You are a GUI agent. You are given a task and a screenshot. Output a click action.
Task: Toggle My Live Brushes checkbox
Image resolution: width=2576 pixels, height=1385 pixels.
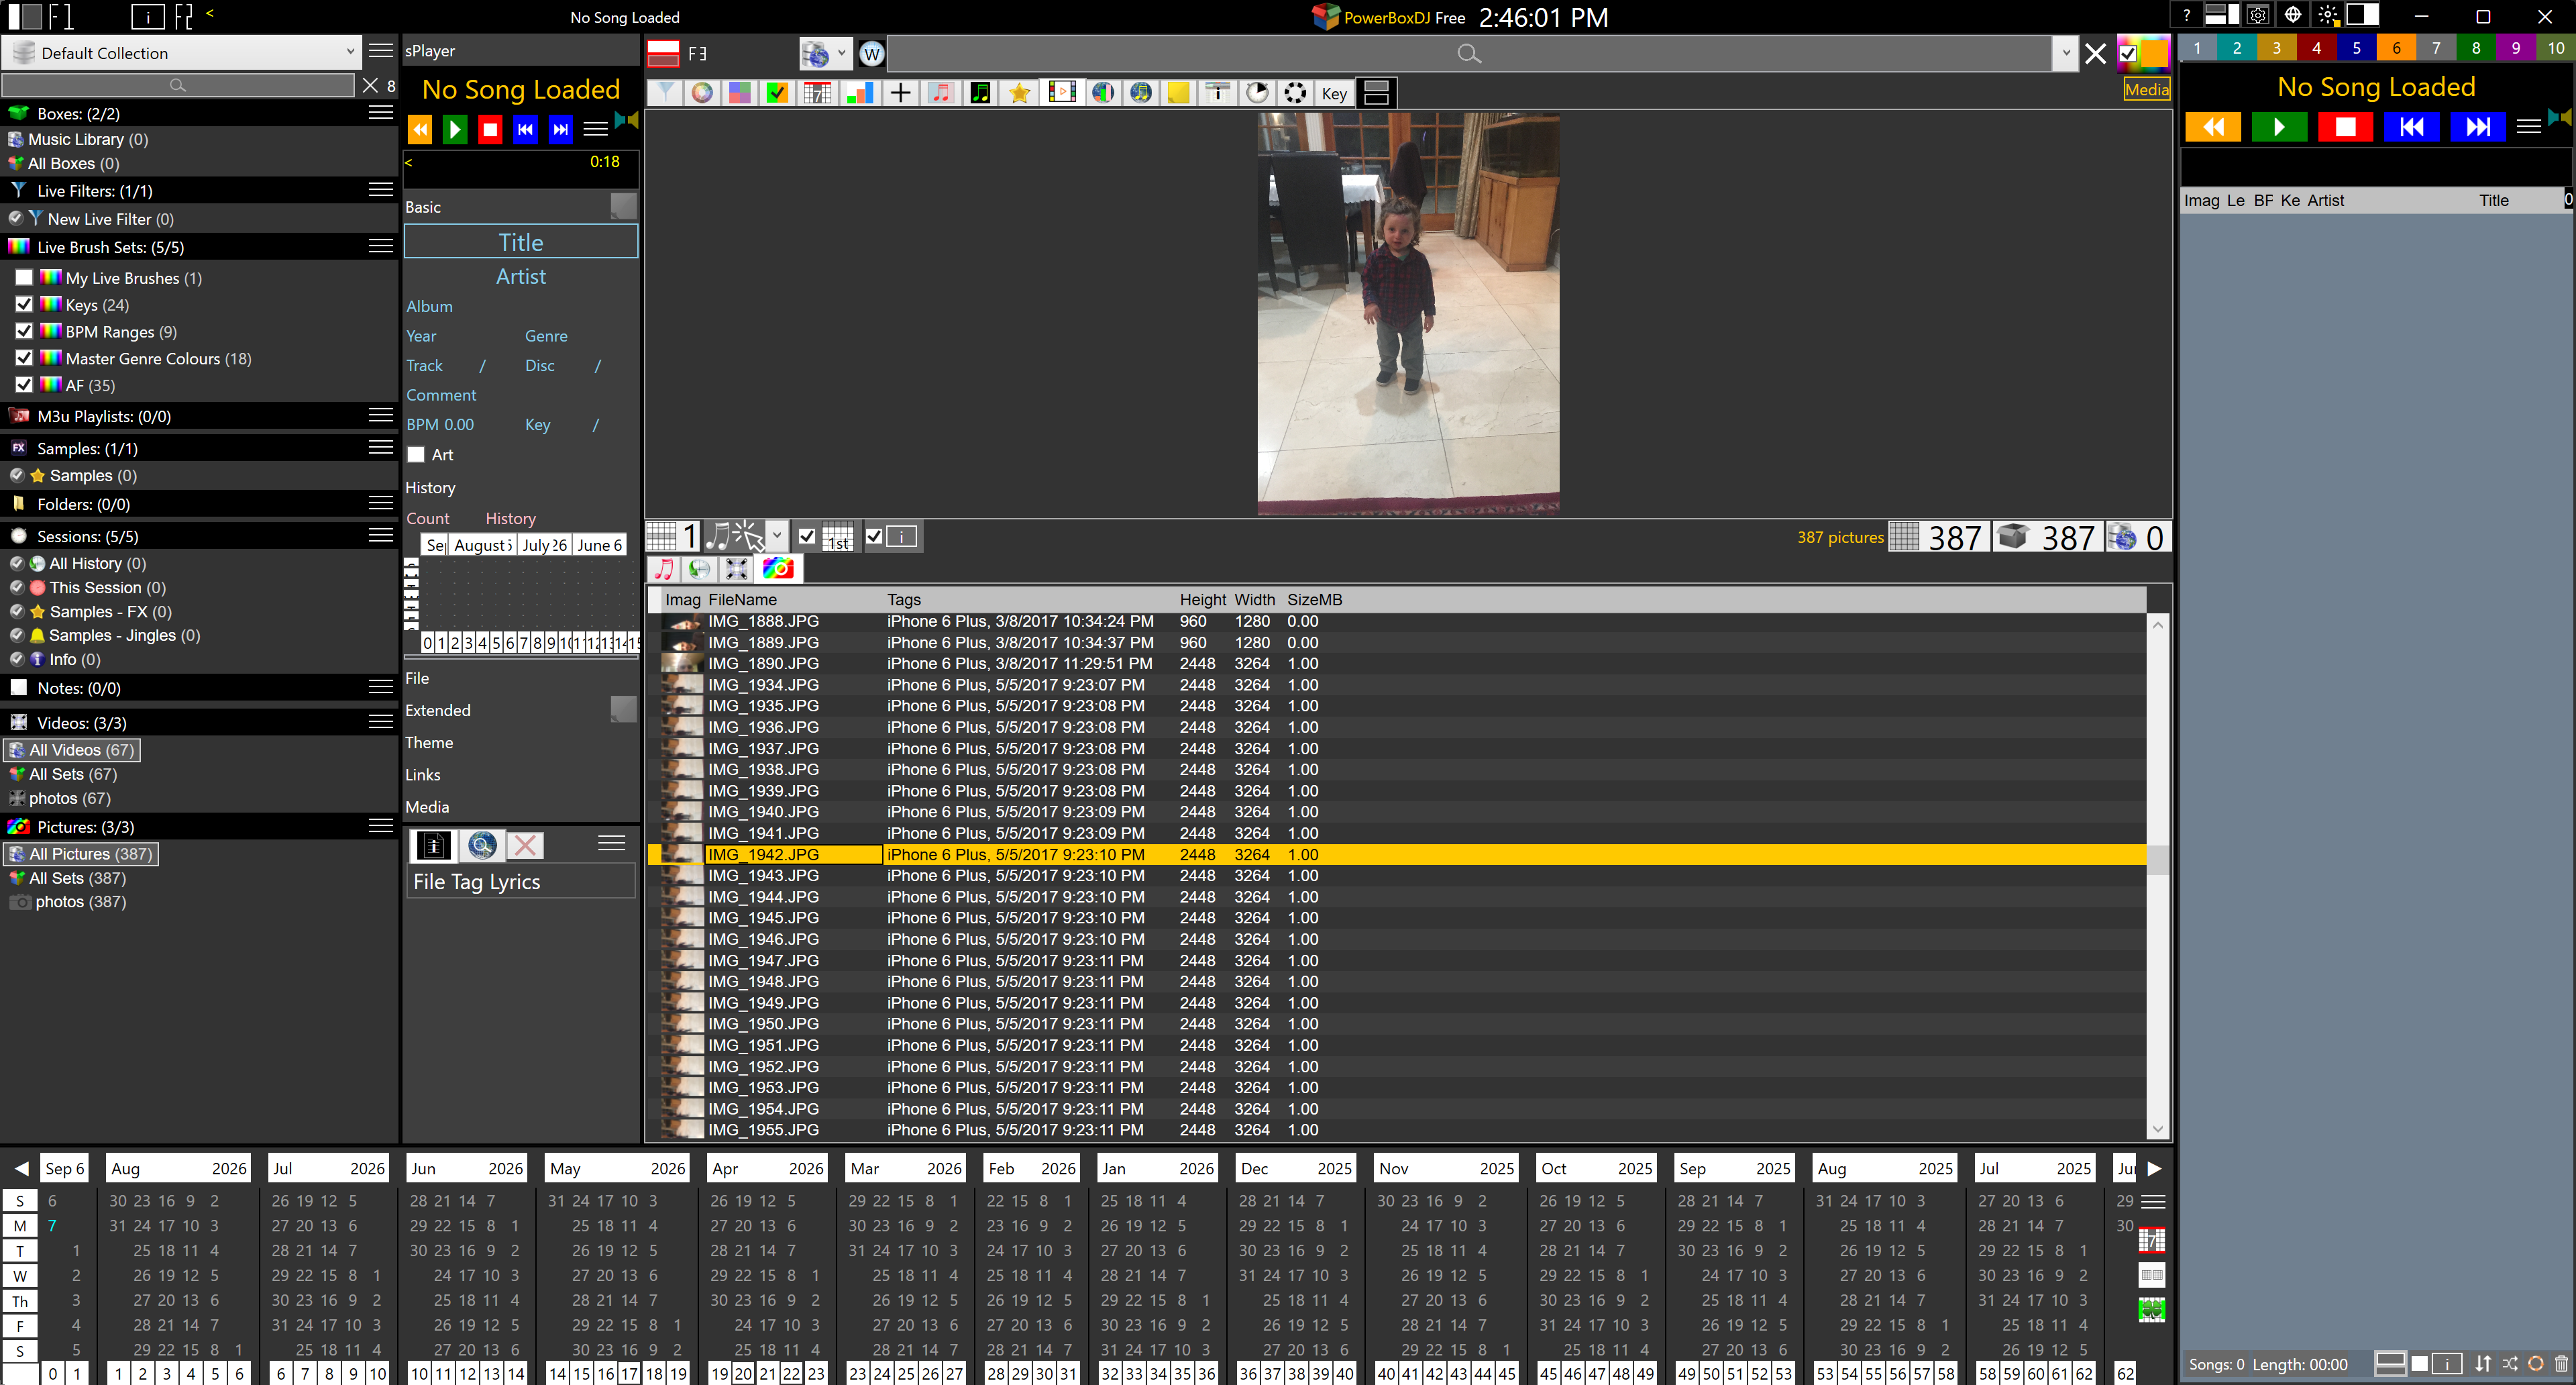click(24, 277)
